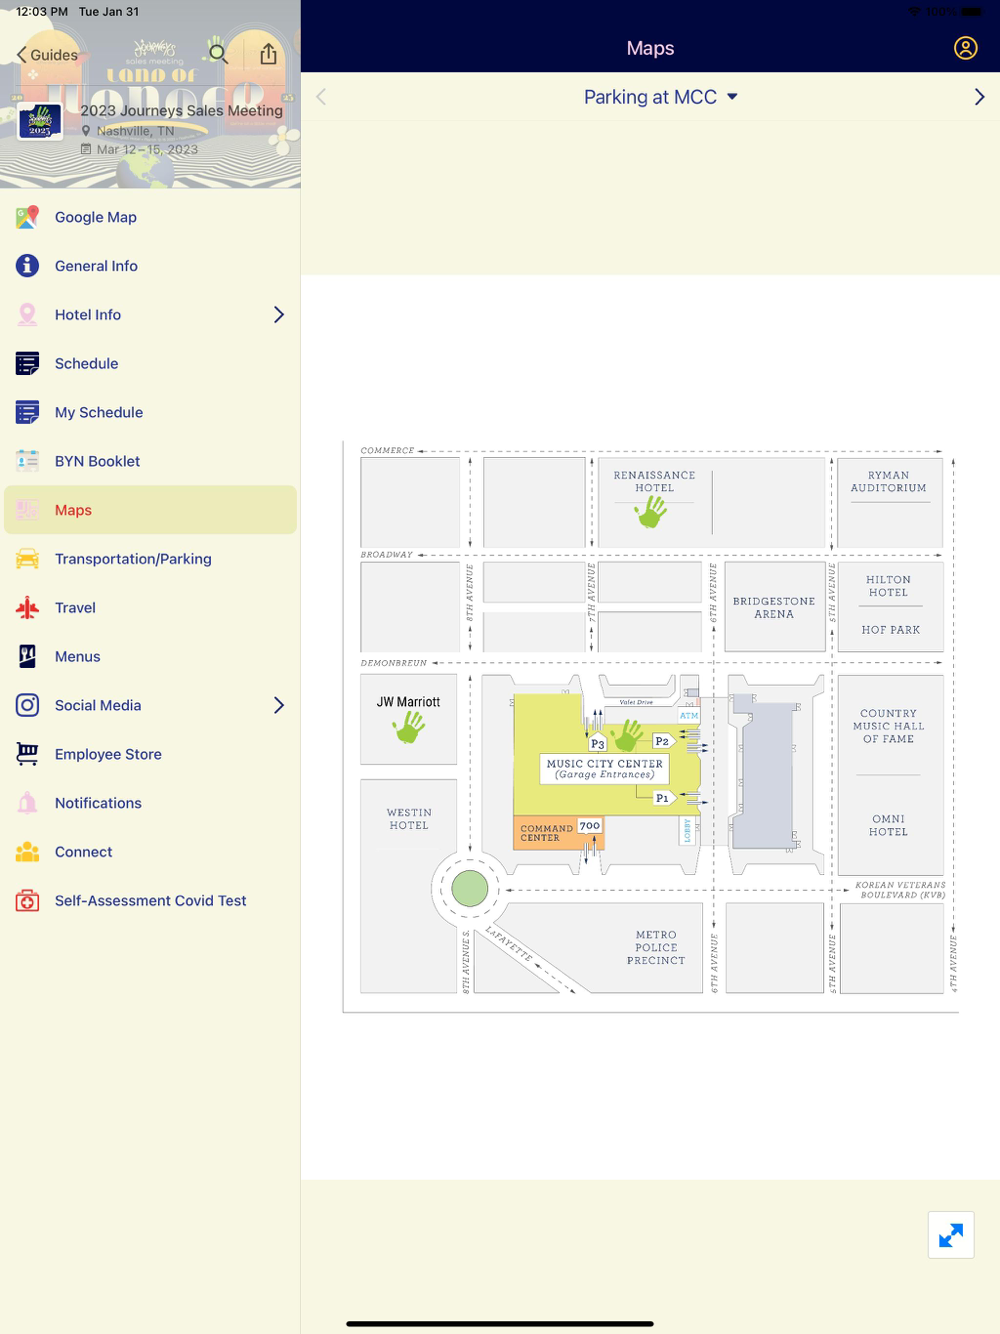Open Hotel Info section
Image resolution: width=1000 pixels, height=1334 pixels.
[150, 315]
